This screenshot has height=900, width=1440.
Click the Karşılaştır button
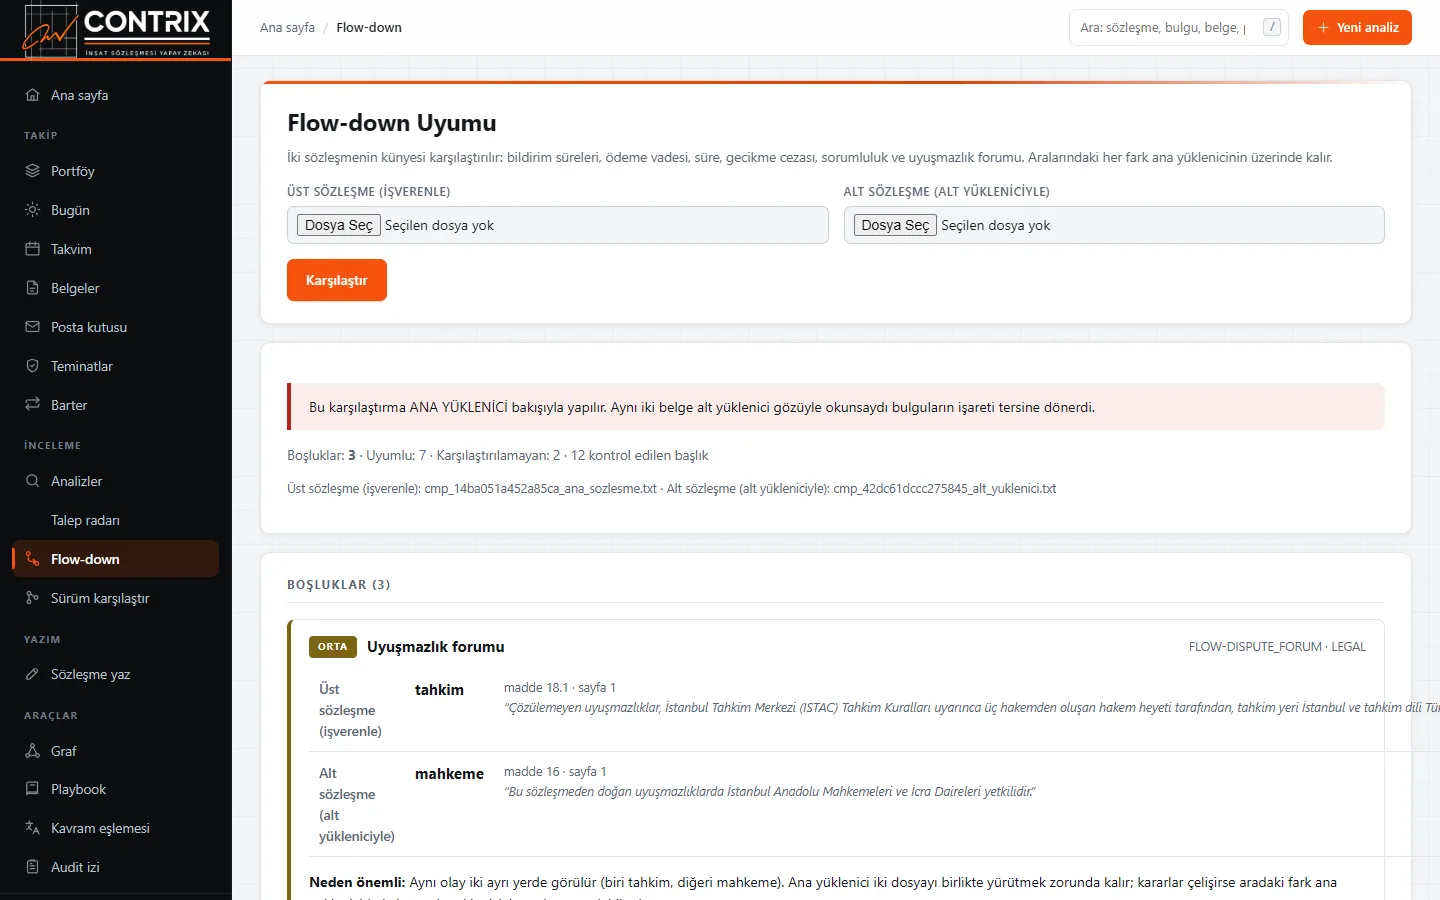pos(337,280)
